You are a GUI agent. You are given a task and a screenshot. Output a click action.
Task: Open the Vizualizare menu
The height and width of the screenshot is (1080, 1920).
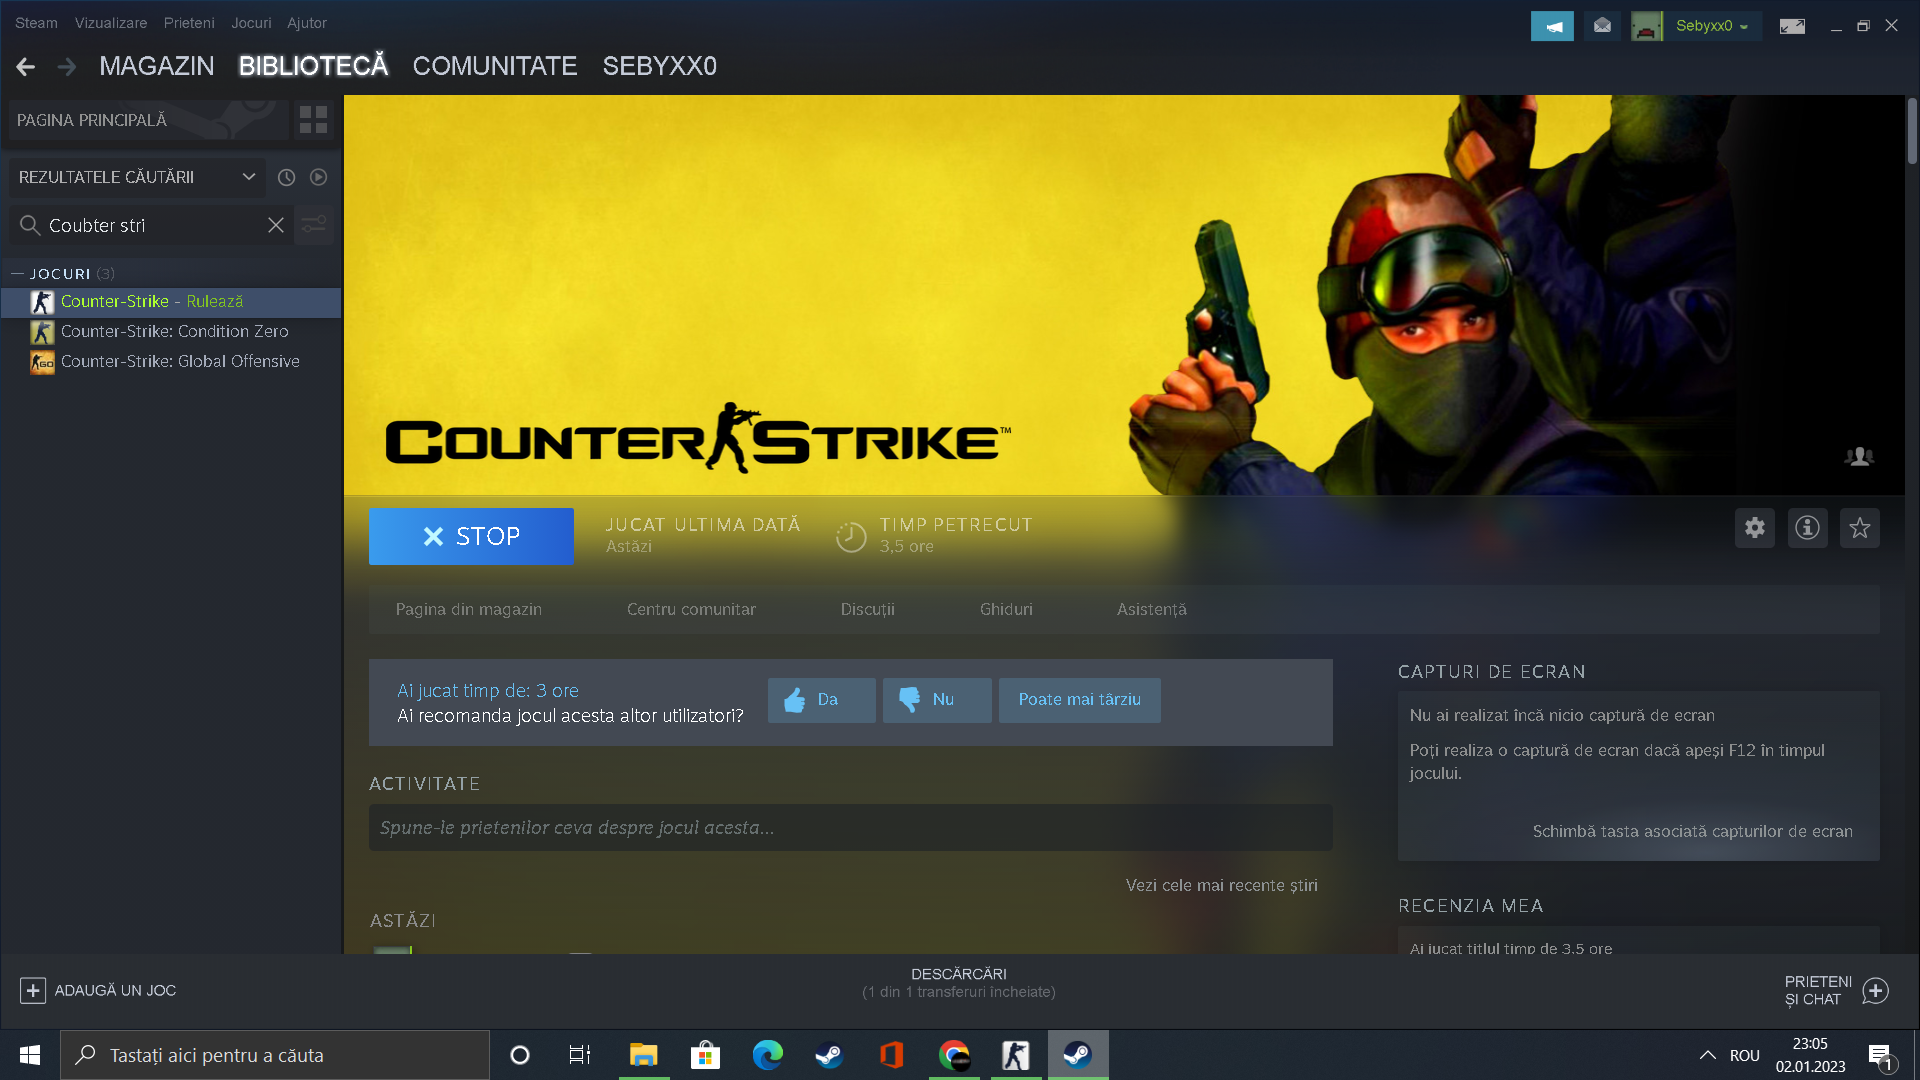click(x=110, y=22)
